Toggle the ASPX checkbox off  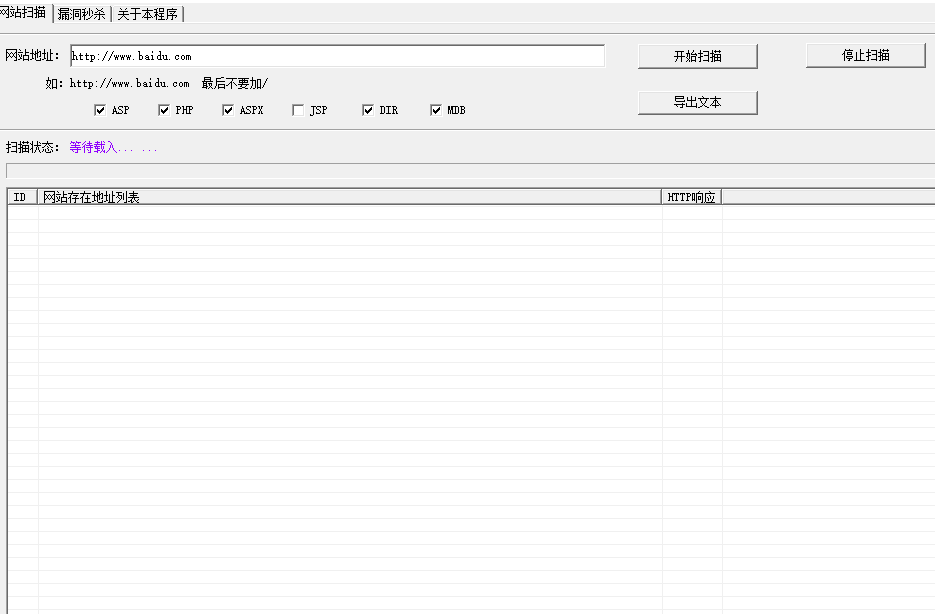click(x=228, y=110)
